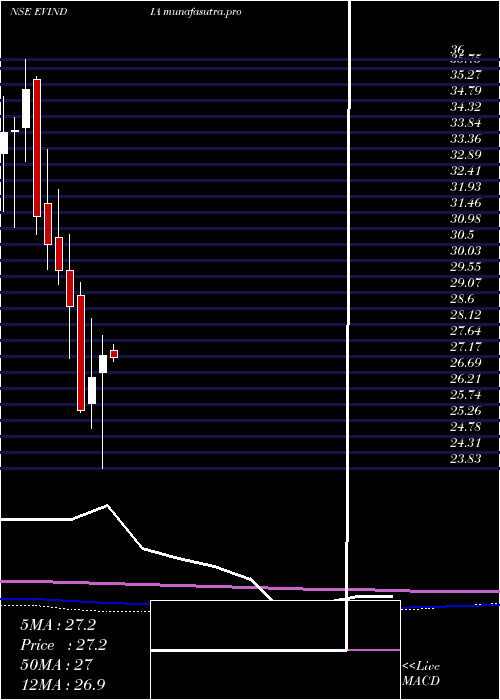Click the 12MA : 26.9 readout
500x700 pixels.
tap(63, 685)
